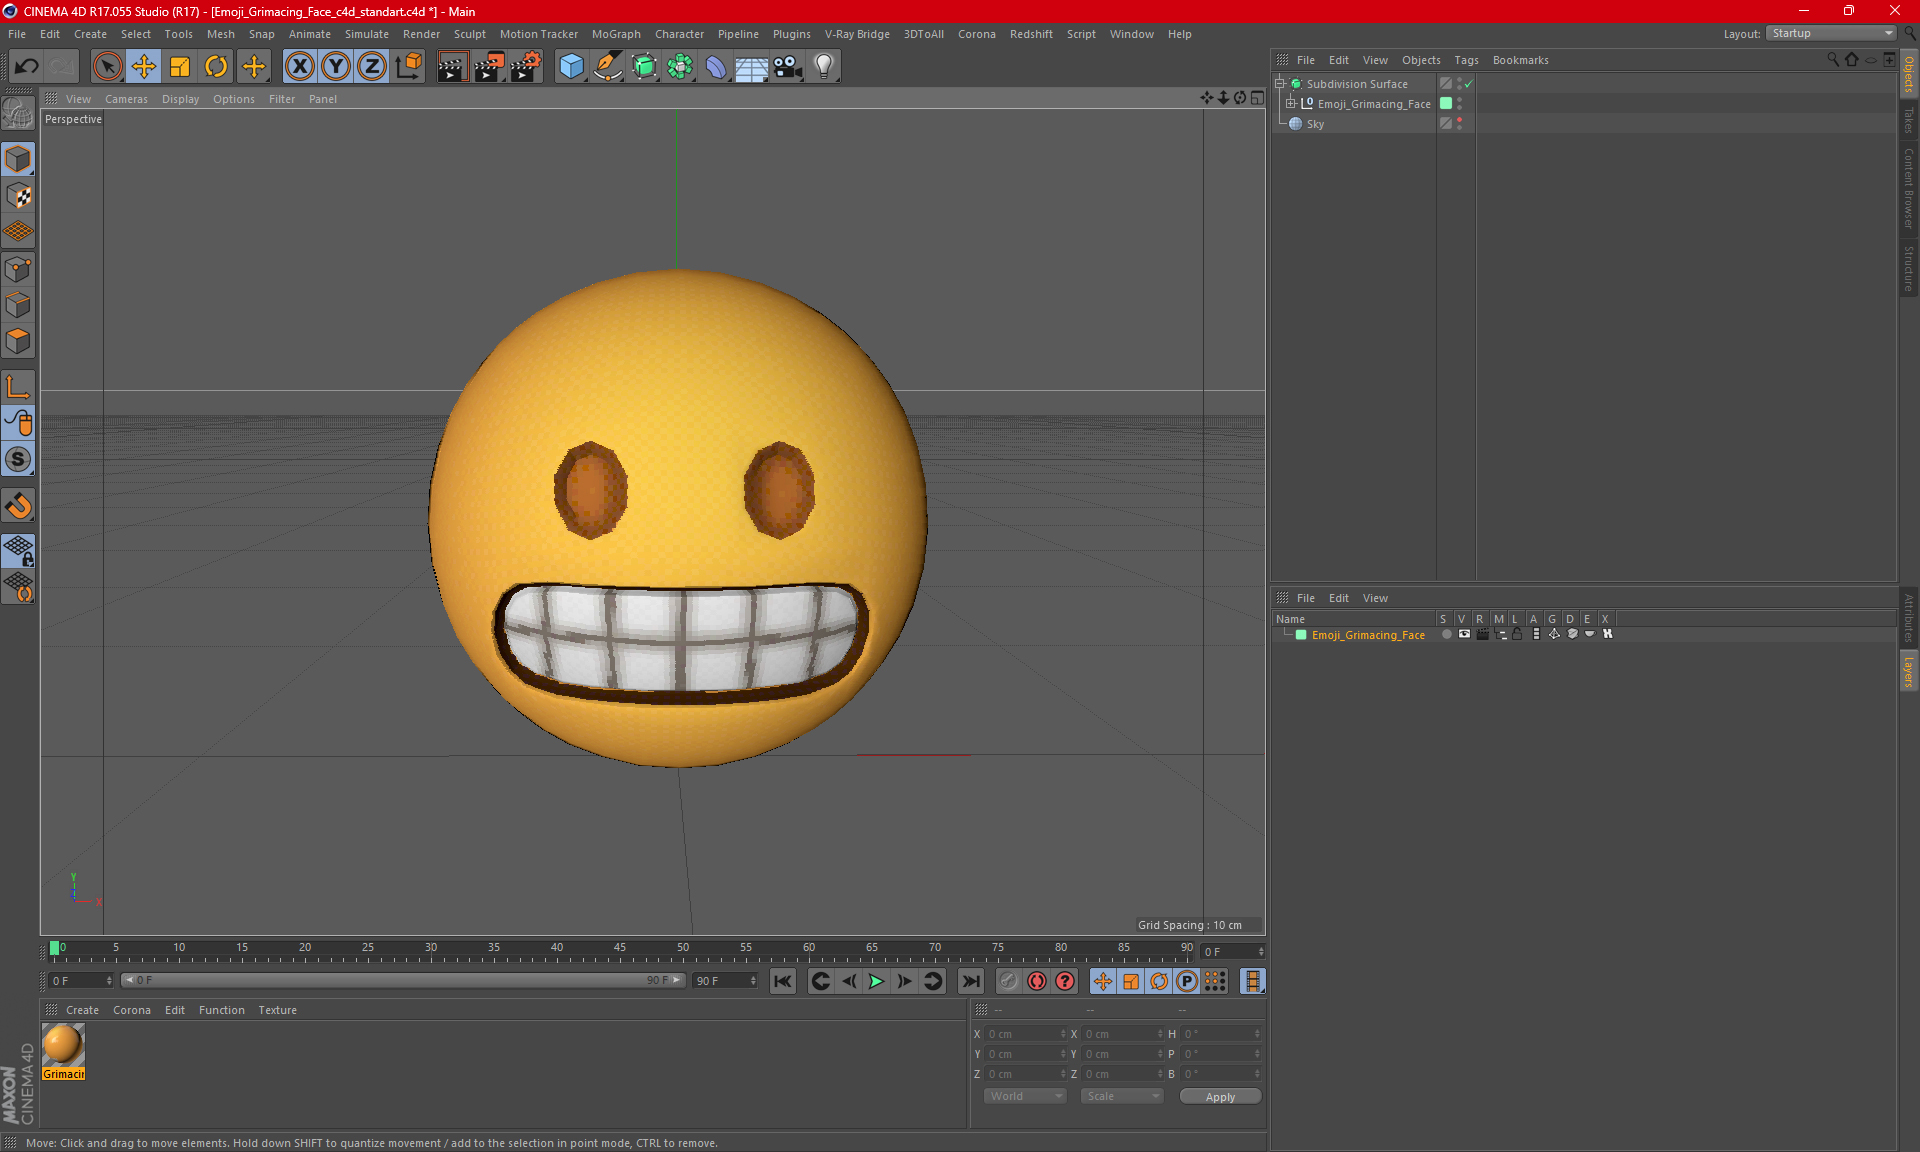Click Emoji_Grimacing_Face layer color swatch in Objects
1920x1152 pixels.
click(x=1446, y=104)
